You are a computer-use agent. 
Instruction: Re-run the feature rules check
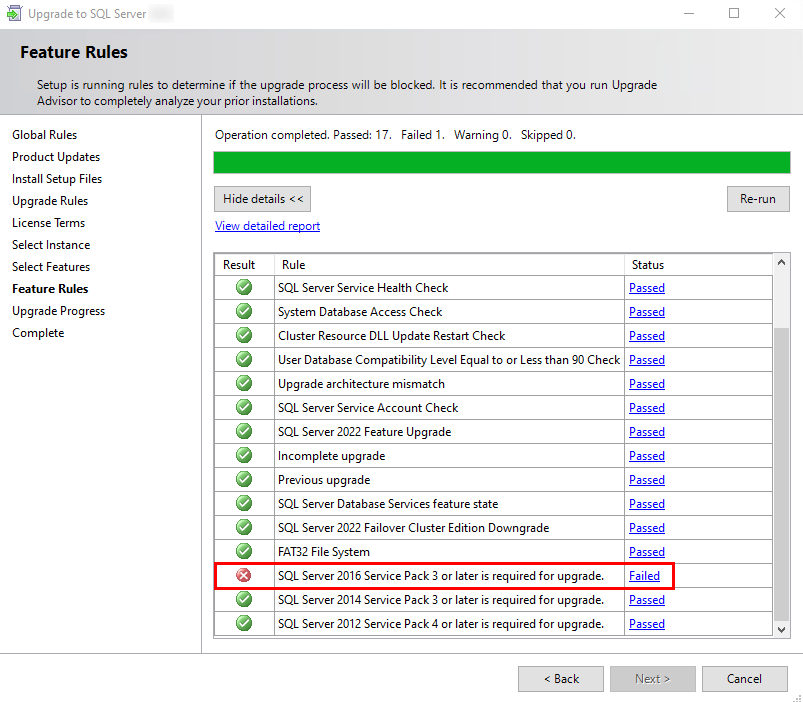758,199
